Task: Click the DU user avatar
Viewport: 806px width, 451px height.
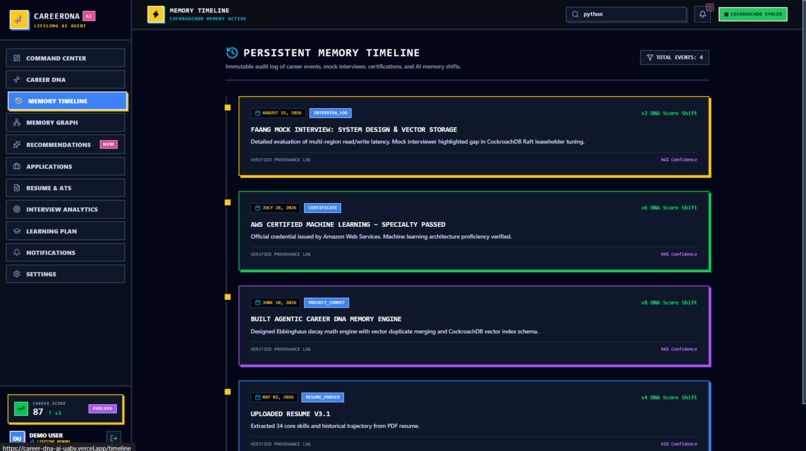Action: 17,438
